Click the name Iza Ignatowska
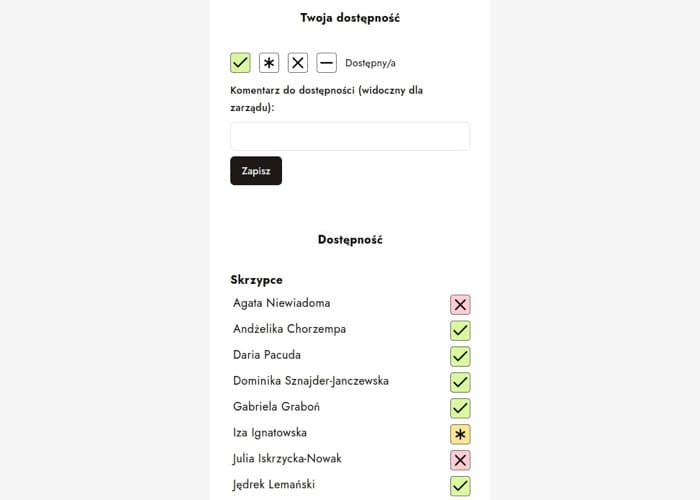Screen dimensions: 700x500 click(270, 433)
